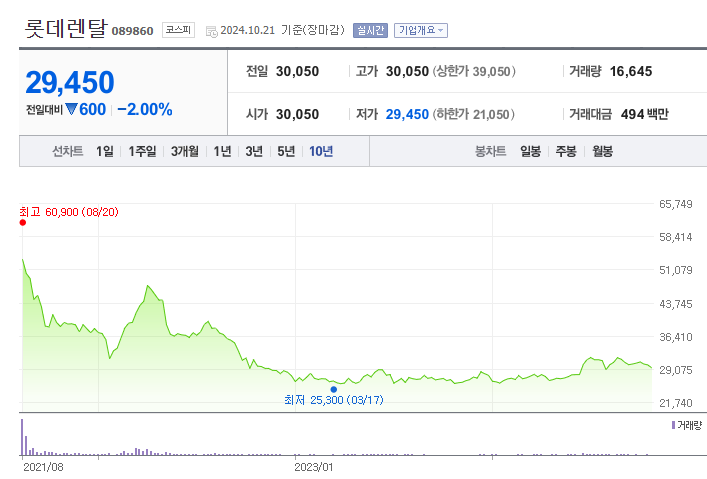Click the stock code 089860

pos(133,31)
